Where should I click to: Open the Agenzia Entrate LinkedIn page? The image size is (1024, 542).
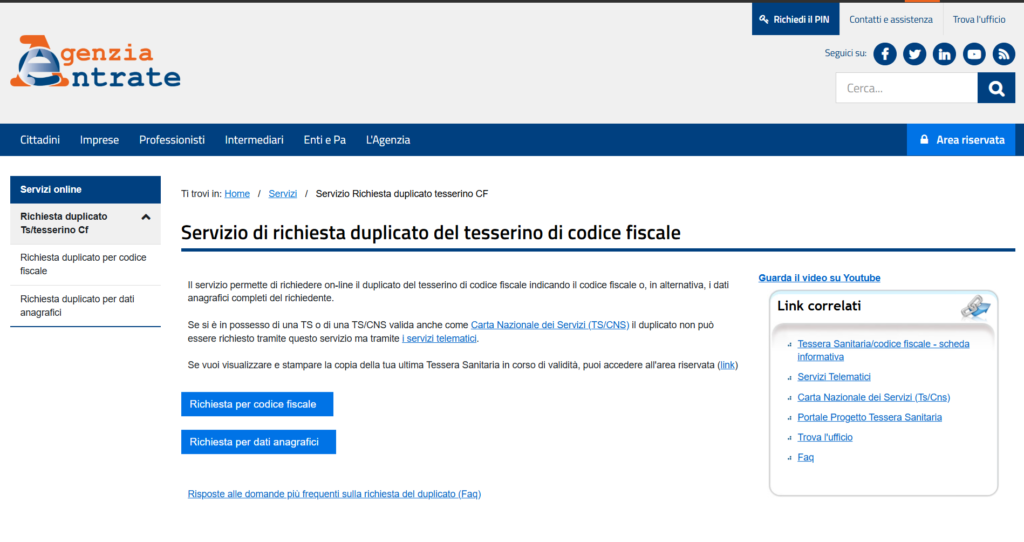tap(944, 54)
